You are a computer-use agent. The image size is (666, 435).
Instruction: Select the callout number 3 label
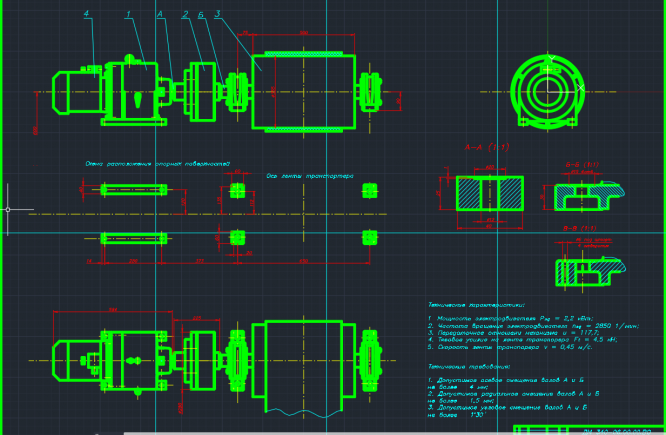[x=217, y=14]
